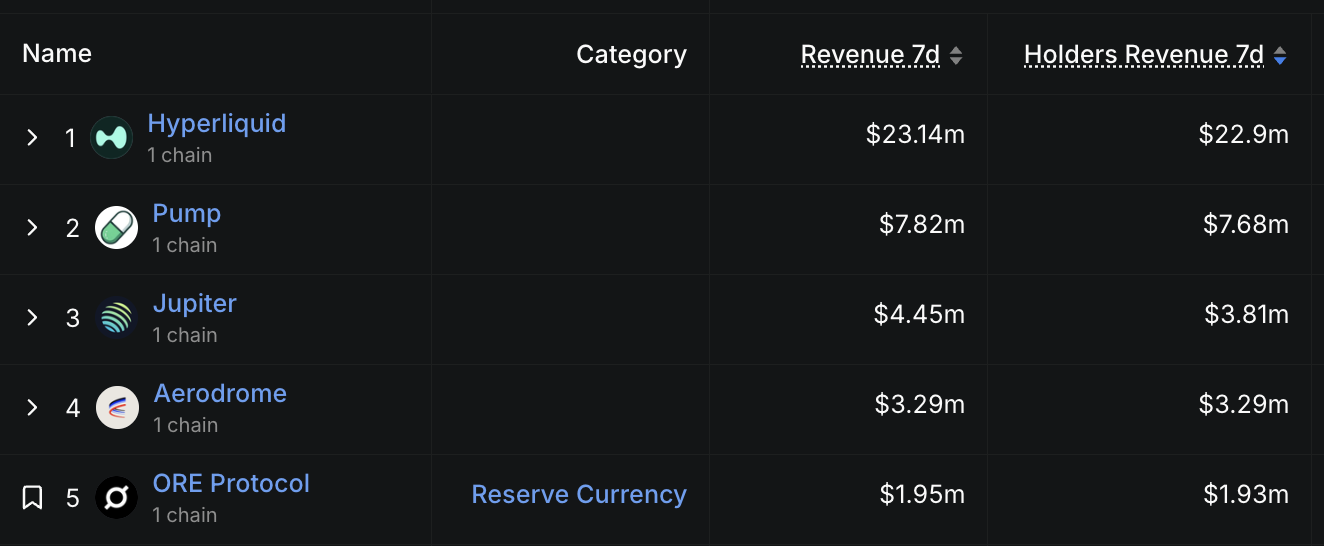
Task: Open the Hyperliquid protocol link
Action: (217, 123)
